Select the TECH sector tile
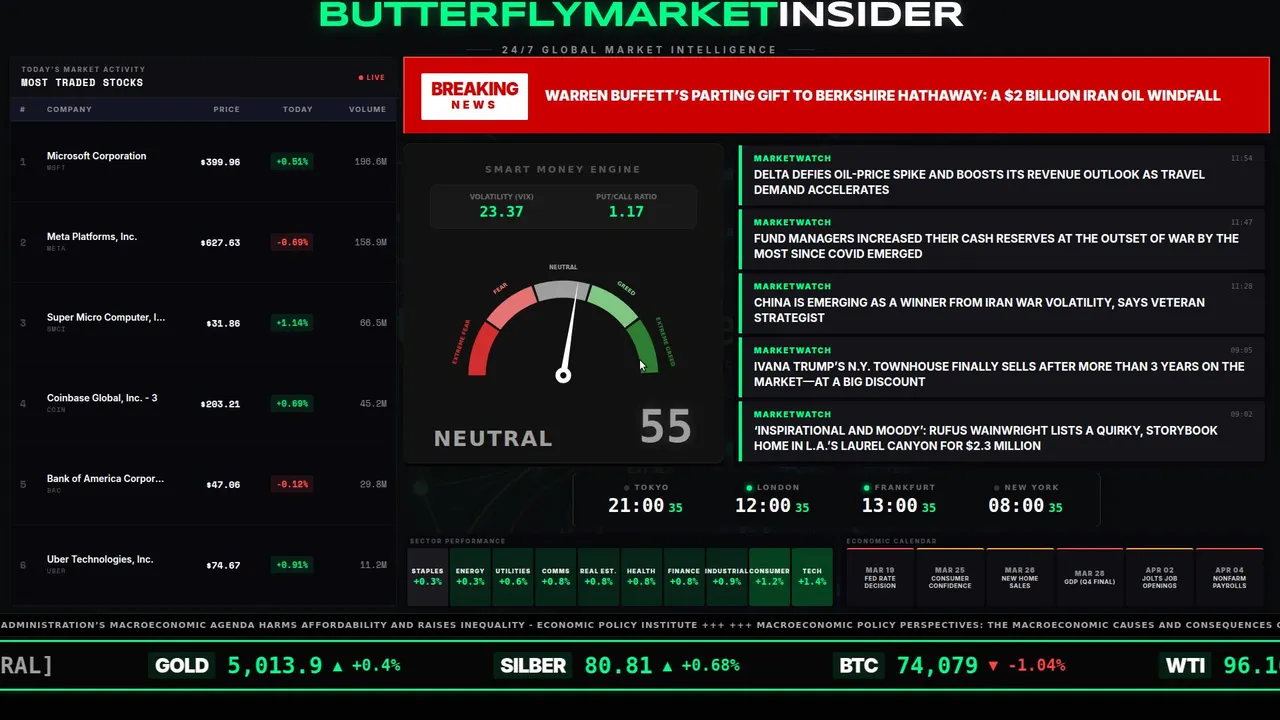Image resolution: width=1280 pixels, height=720 pixels. pyautogui.click(x=812, y=577)
